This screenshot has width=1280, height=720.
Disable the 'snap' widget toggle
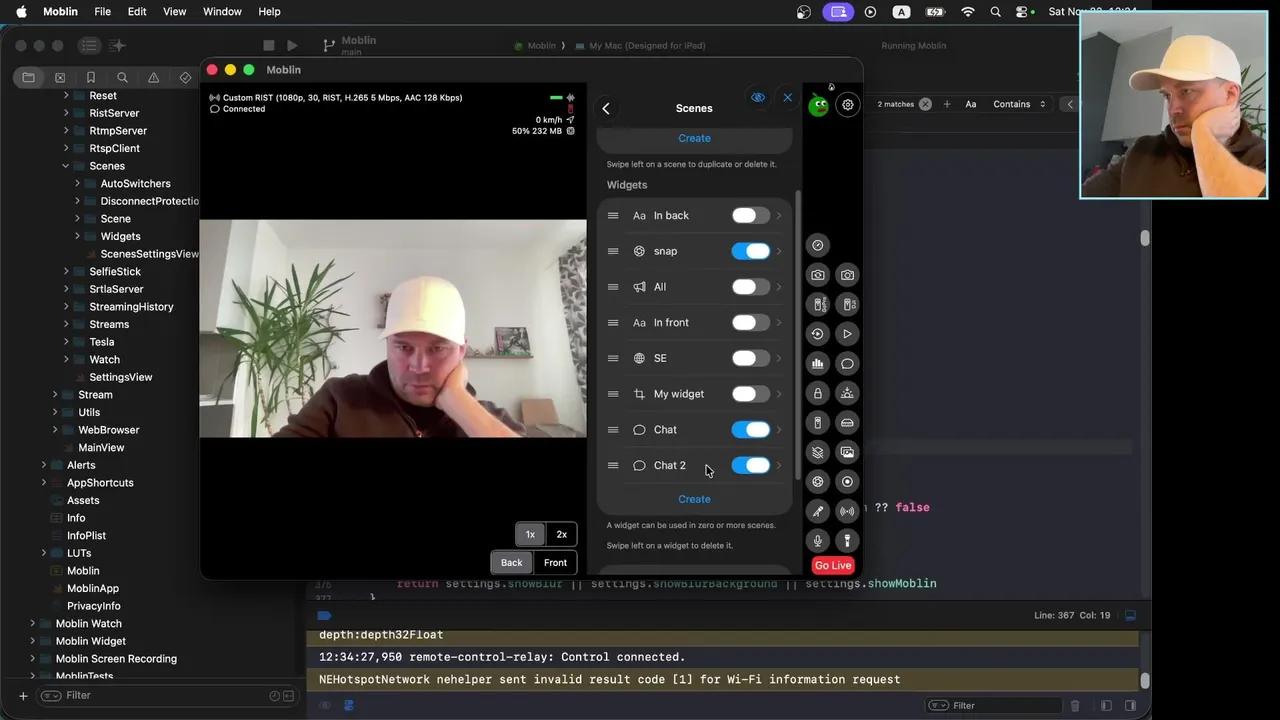(750, 251)
